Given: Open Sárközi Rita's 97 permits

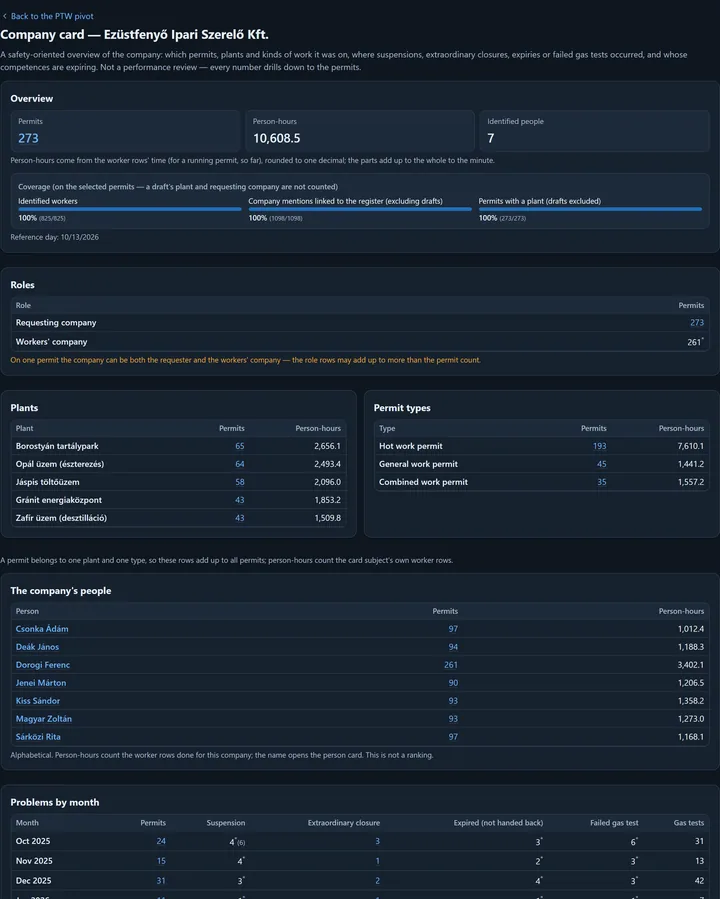Looking at the screenshot, I should [x=453, y=737].
